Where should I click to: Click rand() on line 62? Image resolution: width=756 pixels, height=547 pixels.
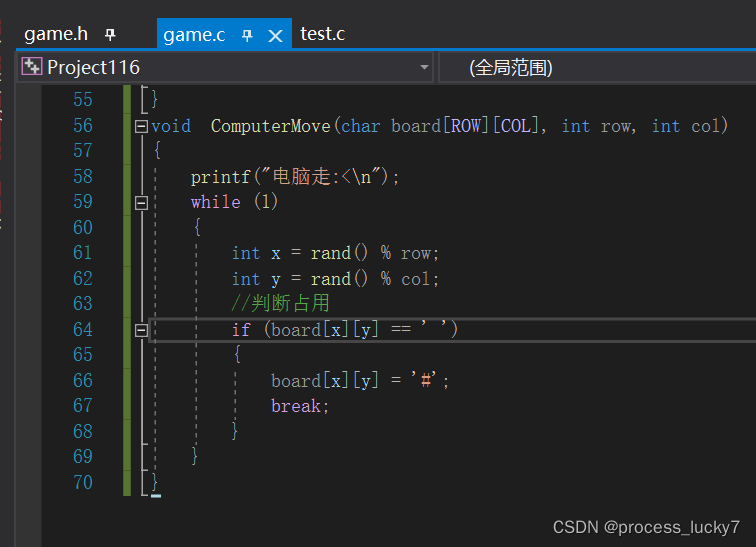pyautogui.click(x=339, y=279)
